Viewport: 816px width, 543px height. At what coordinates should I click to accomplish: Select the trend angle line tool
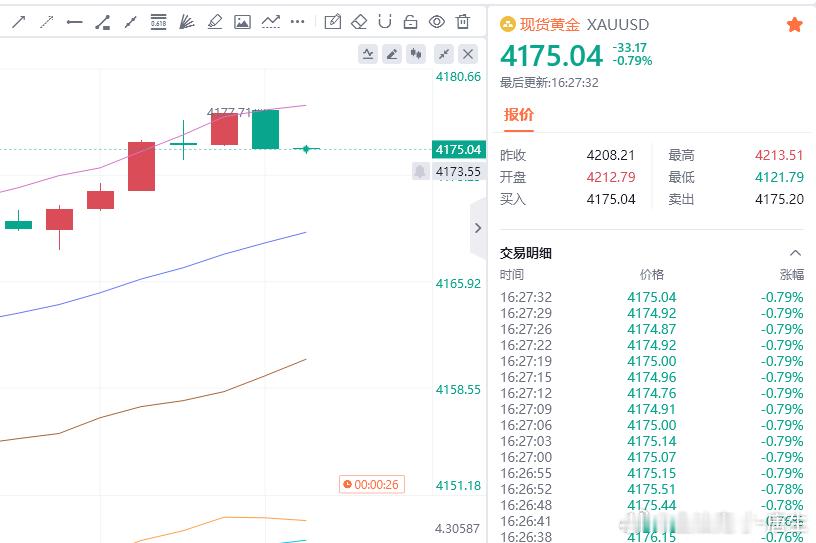103,22
